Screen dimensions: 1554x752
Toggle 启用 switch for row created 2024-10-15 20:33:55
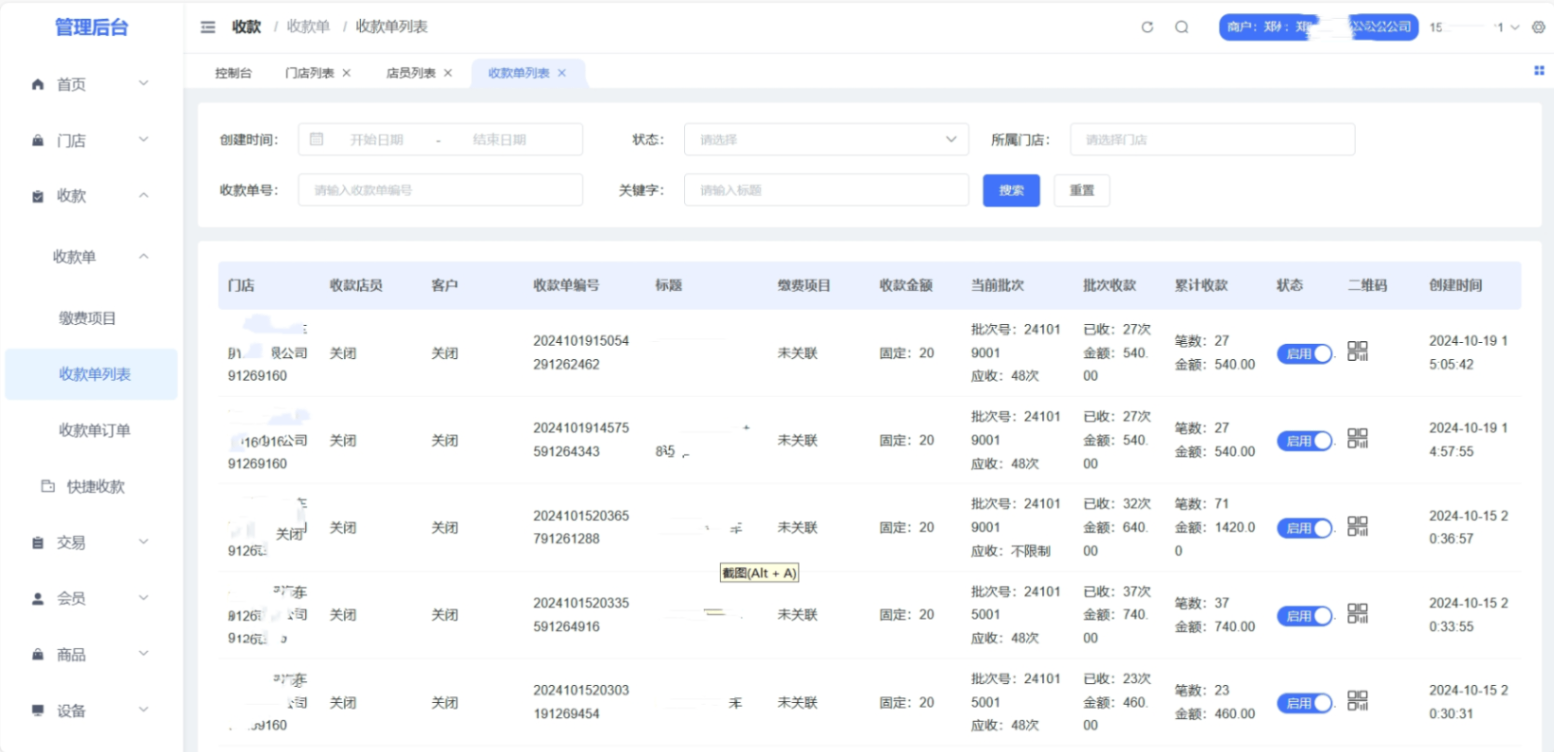[1304, 615]
